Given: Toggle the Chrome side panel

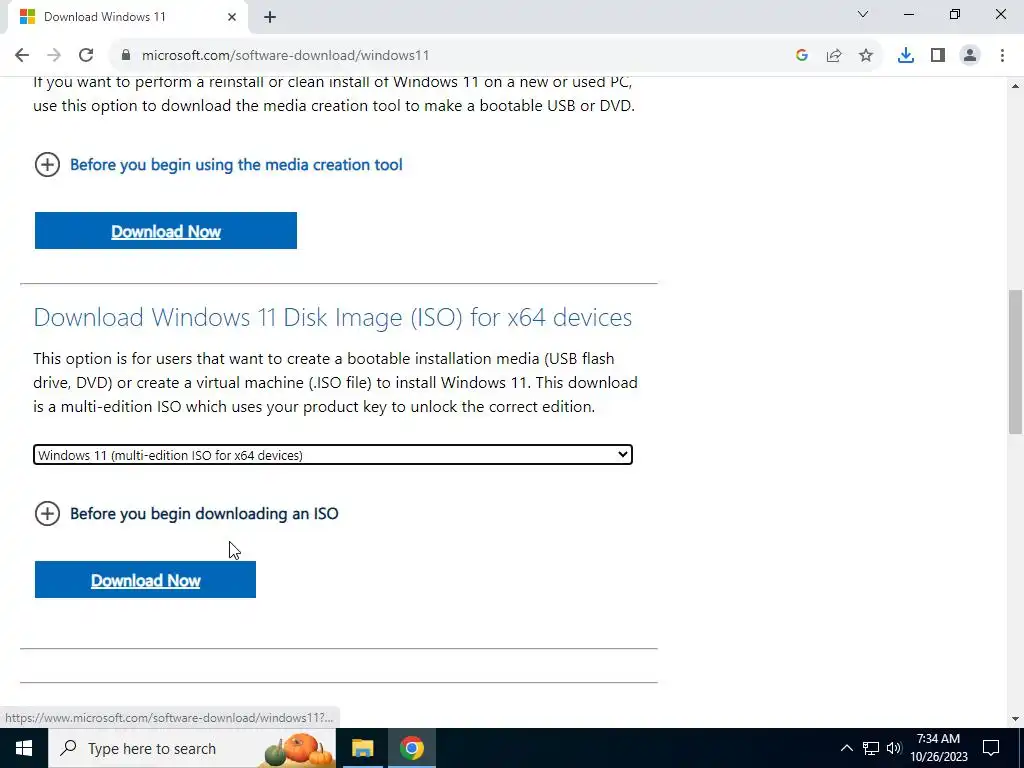Looking at the screenshot, I should pyautogui.click(x=938, y=56).
